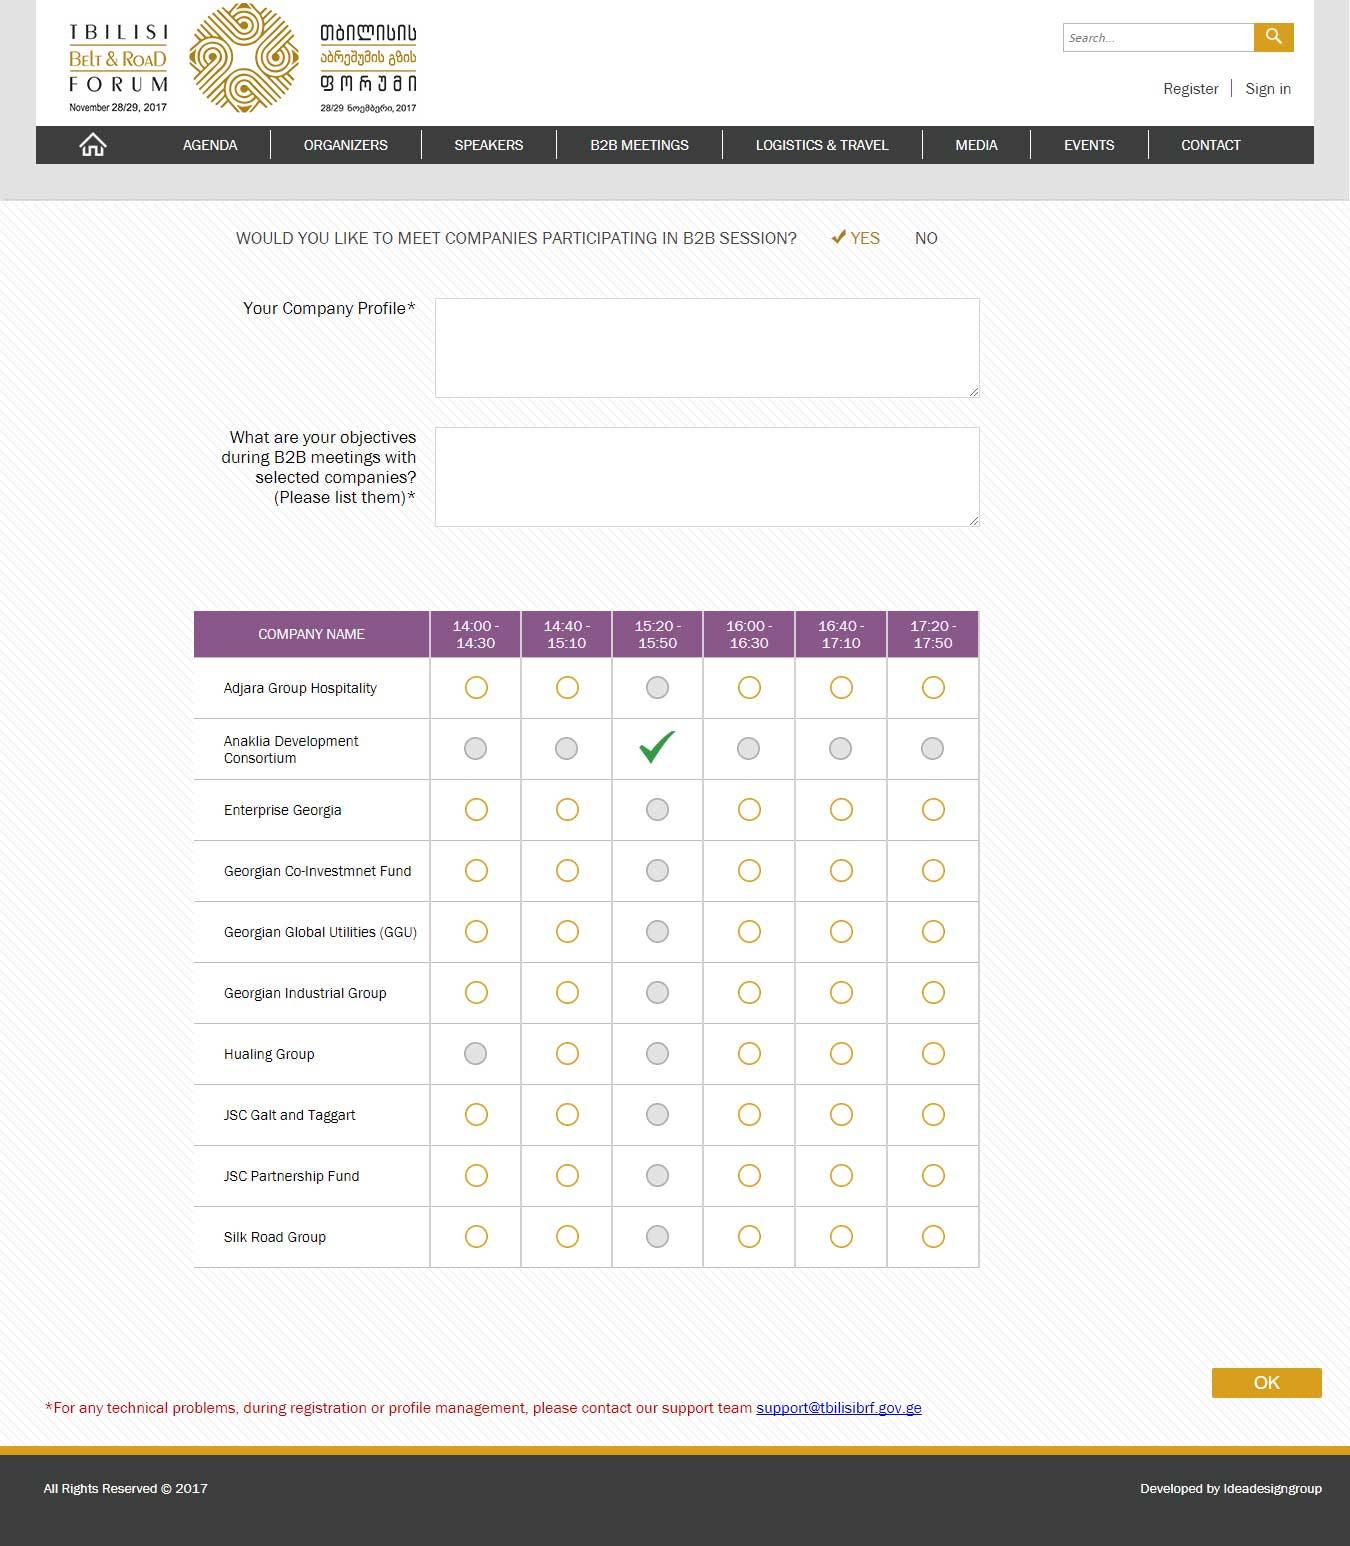The height and width of the screenshot is (1546, 1350).
Task: Click the support@tbilisibrf.gov.ge email link
Action: [839, 1408]
